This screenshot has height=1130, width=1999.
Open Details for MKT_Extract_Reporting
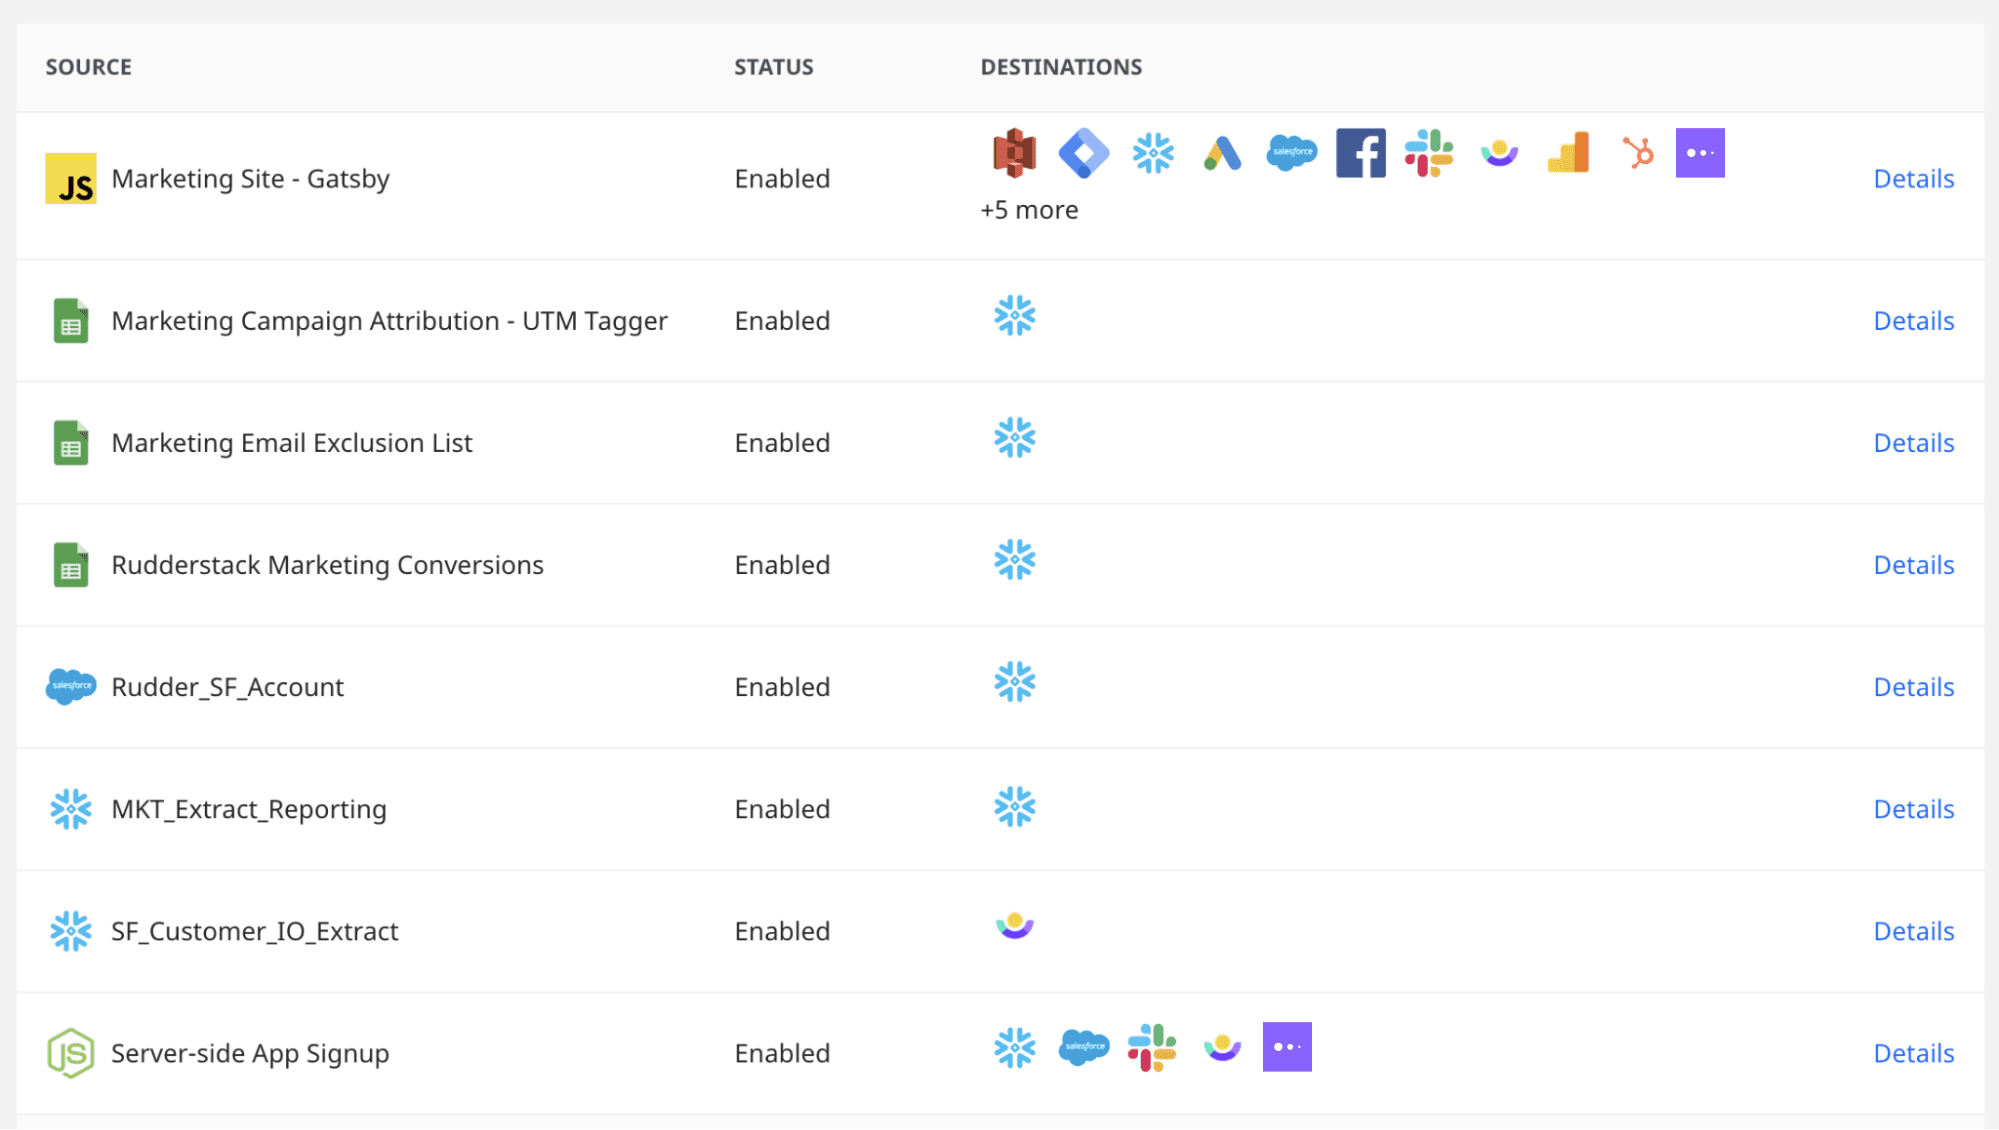pyautogui.click(x=1912, y=809)
